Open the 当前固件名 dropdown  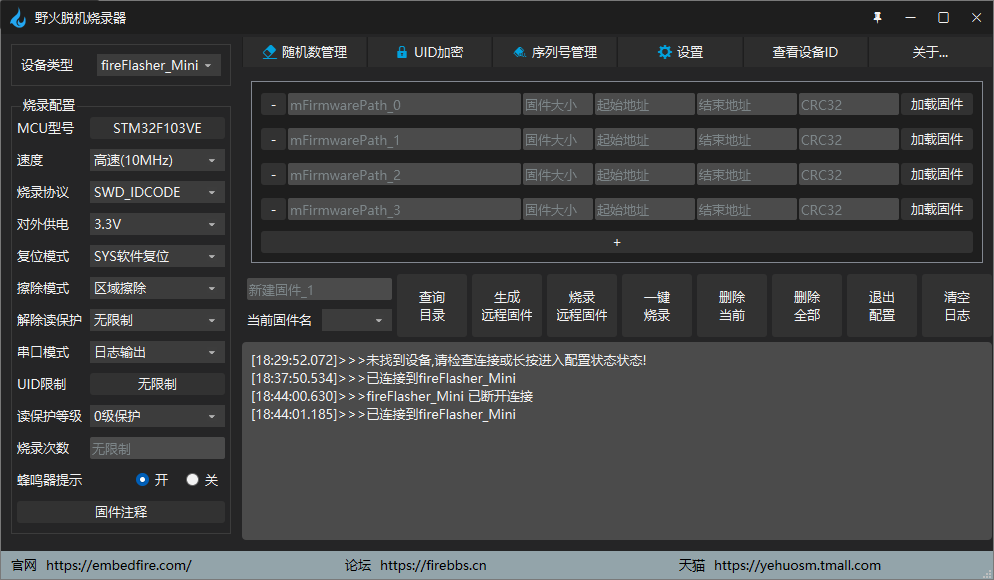357,320
